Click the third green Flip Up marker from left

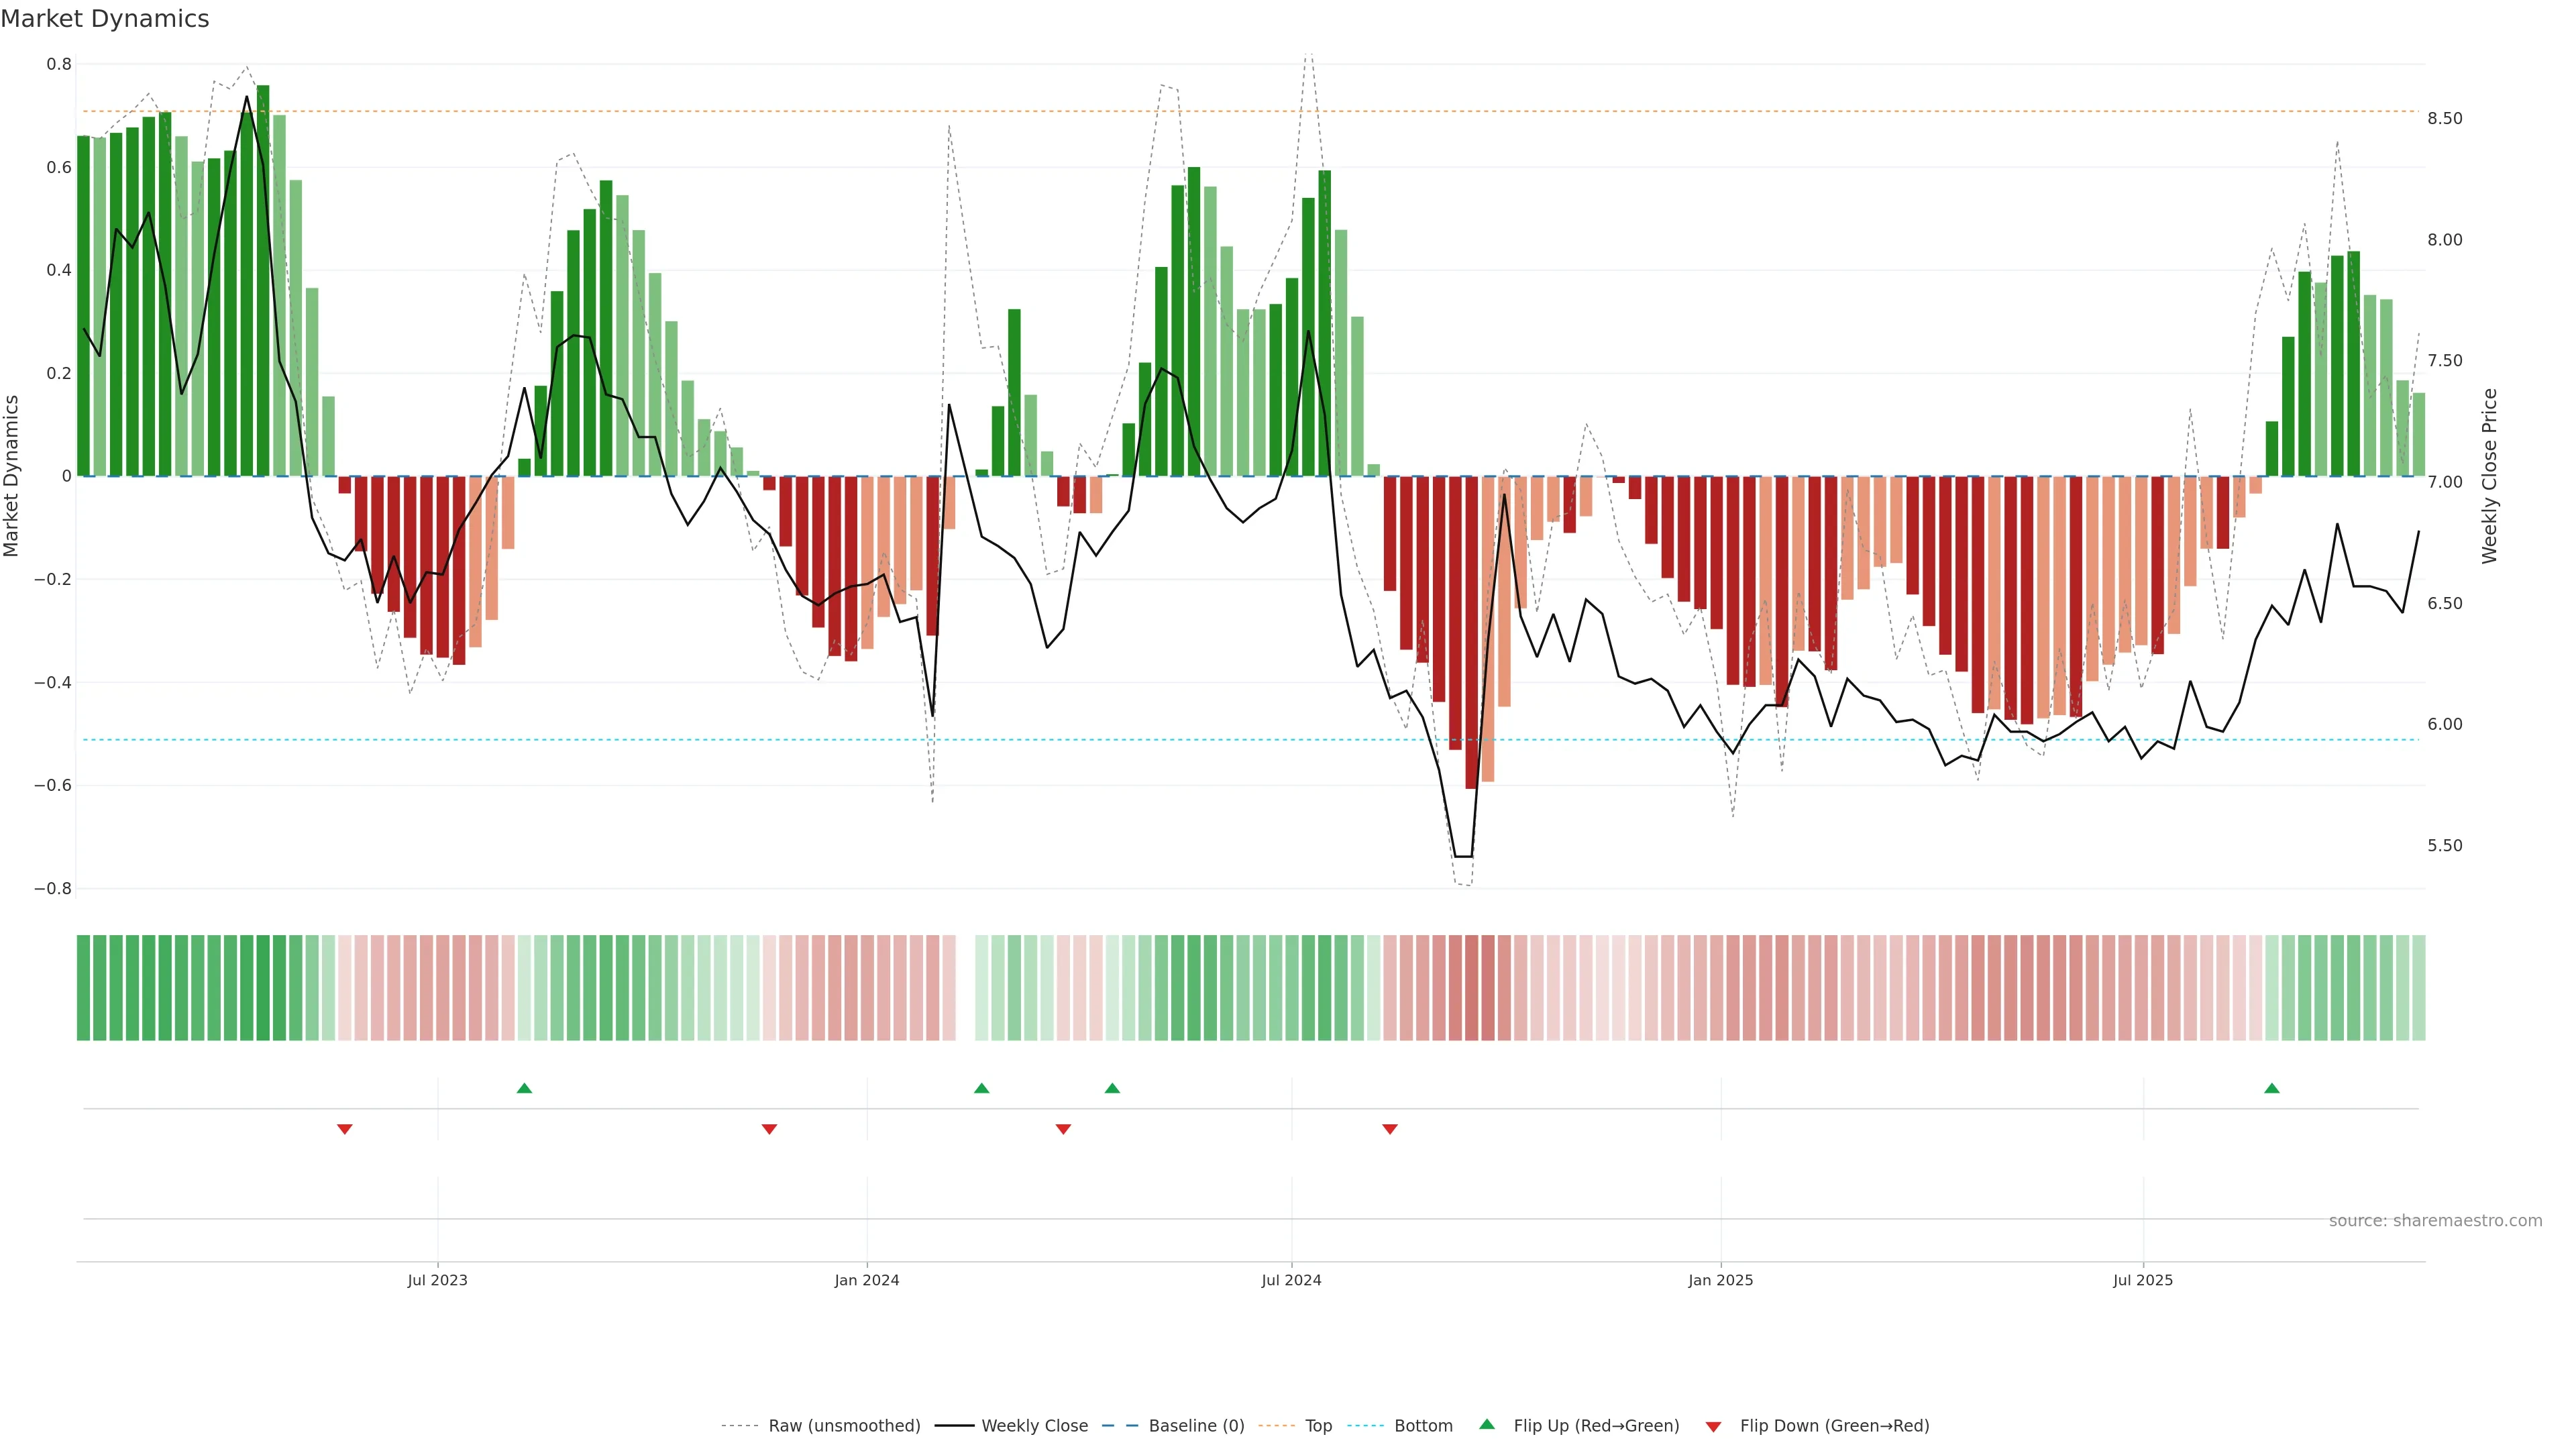1112,1088
